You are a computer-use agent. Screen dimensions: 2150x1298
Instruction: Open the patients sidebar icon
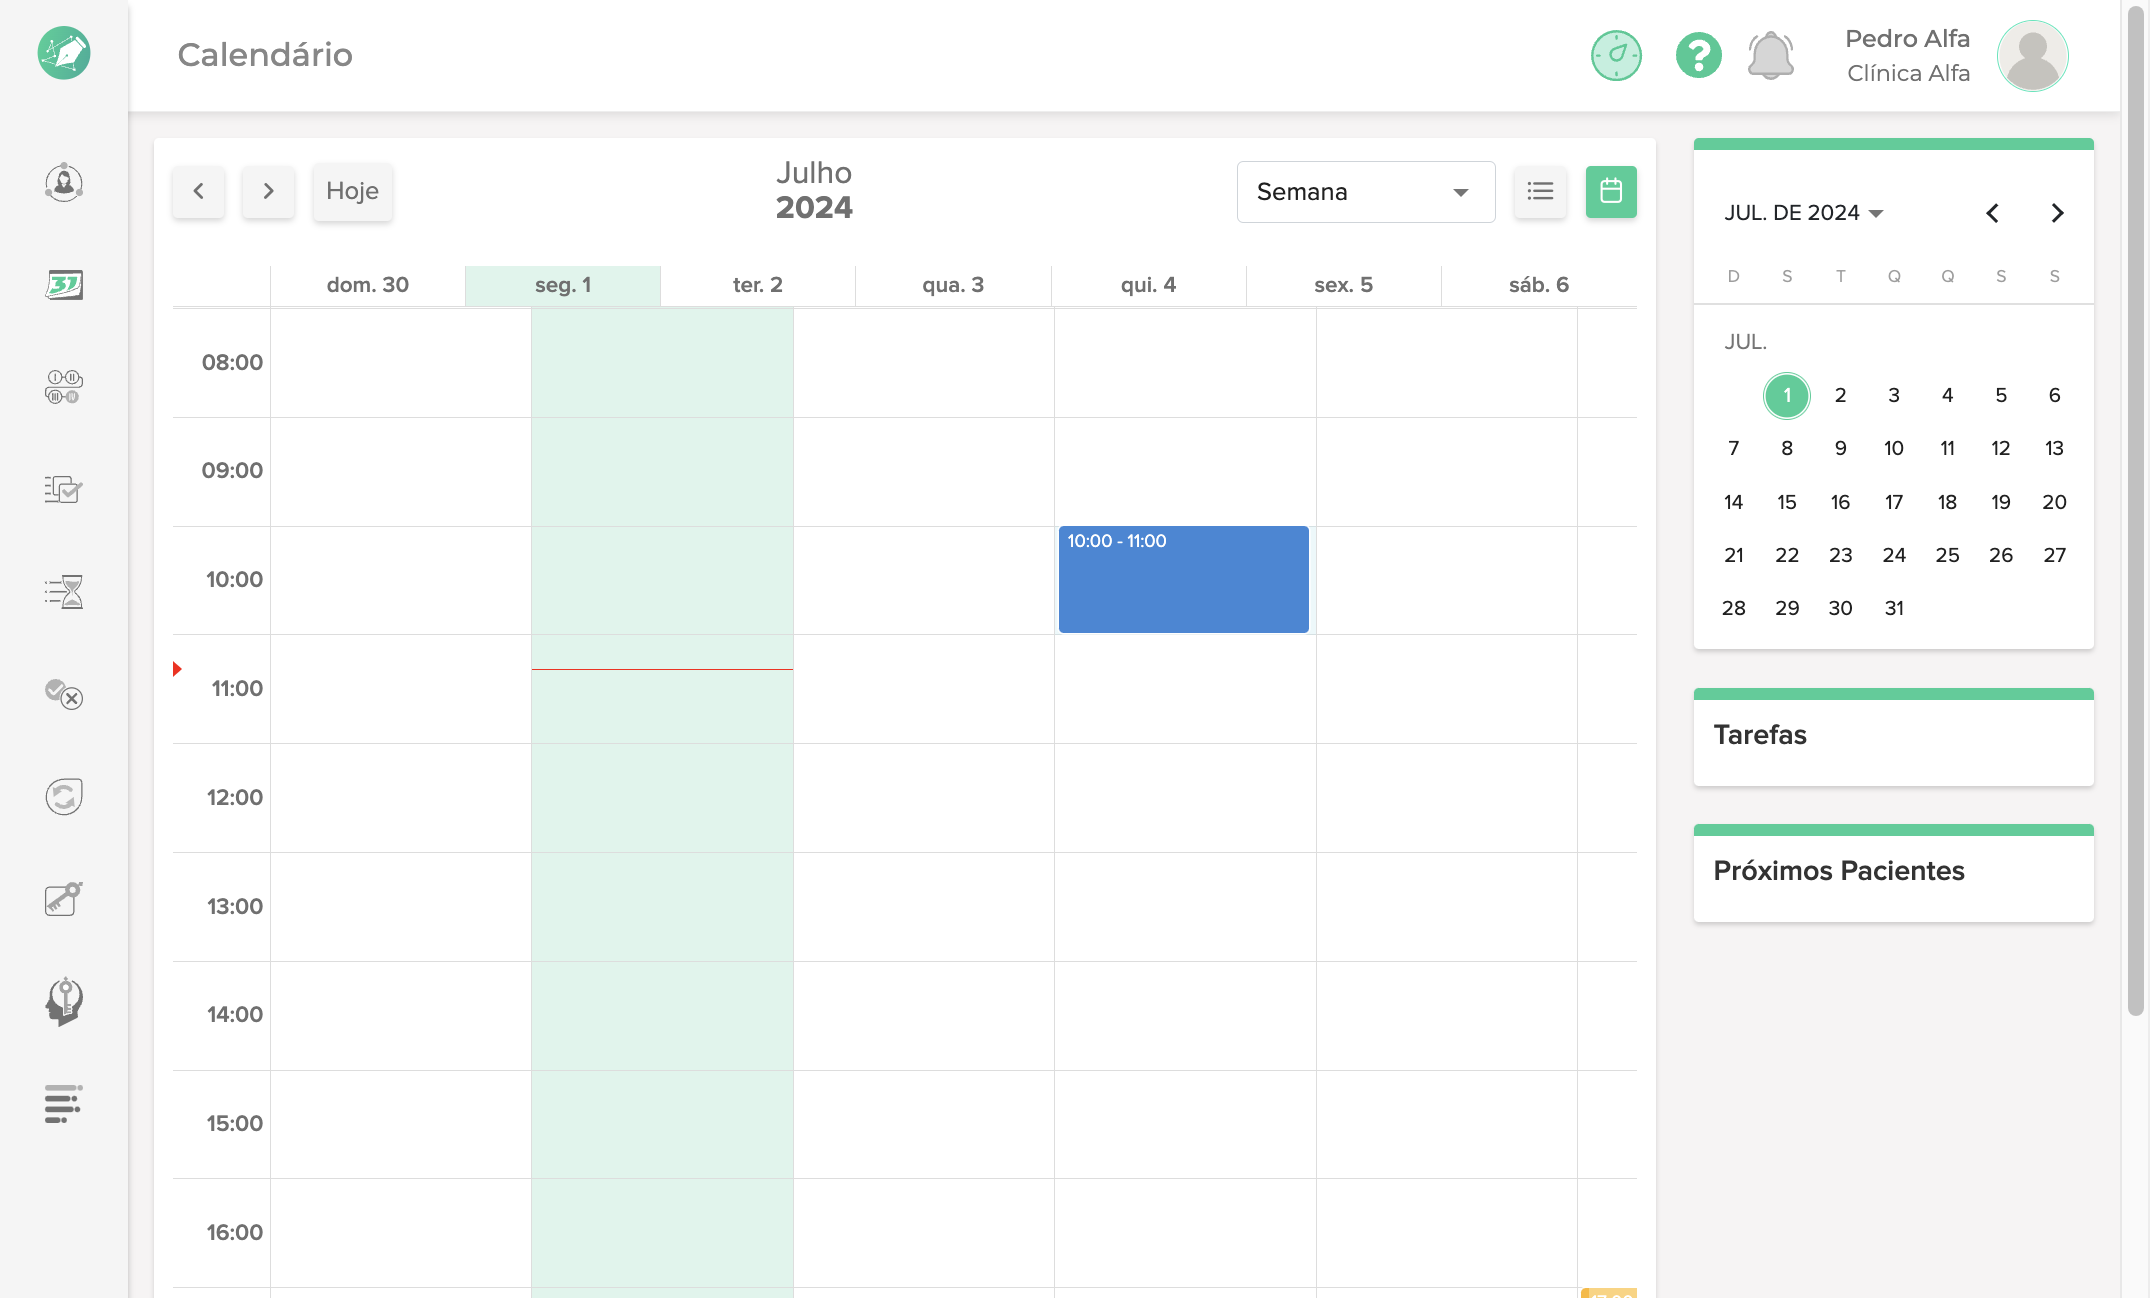pos(64,183)
